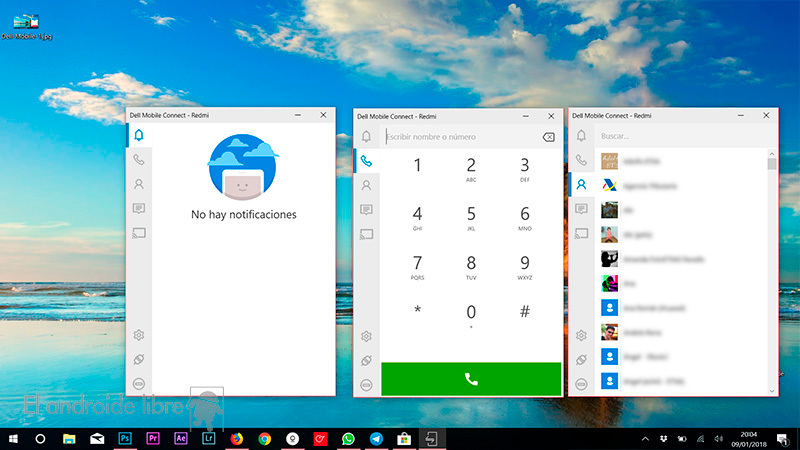The height and width of the screenshot is (450, 800).
Task: Click the contacts scrollbar down arrow
Action: pyautogui.click(x=771, y=391)
